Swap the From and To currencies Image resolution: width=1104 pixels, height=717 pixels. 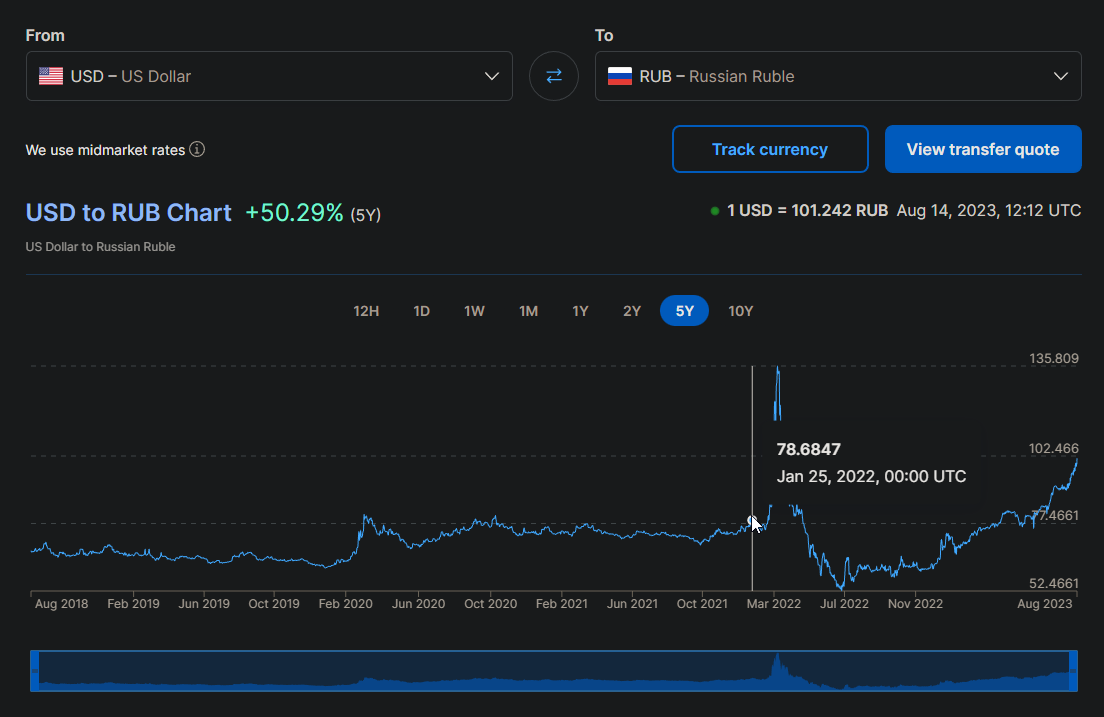click(x=553, y=76)
